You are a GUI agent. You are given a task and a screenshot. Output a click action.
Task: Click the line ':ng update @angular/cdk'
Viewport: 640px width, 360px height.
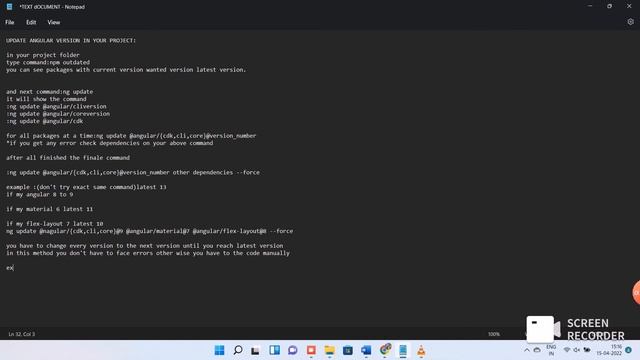click(x=44, y=121)
